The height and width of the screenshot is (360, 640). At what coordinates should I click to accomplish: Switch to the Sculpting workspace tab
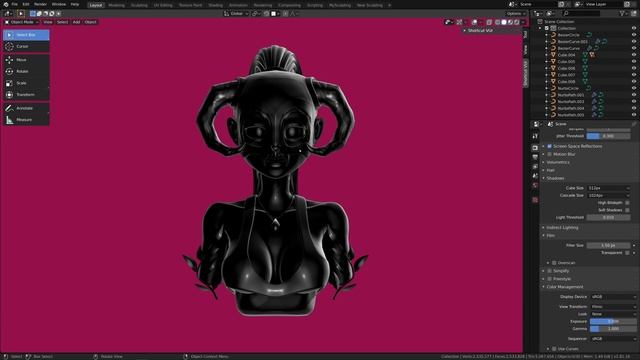[x=139, y=5]
